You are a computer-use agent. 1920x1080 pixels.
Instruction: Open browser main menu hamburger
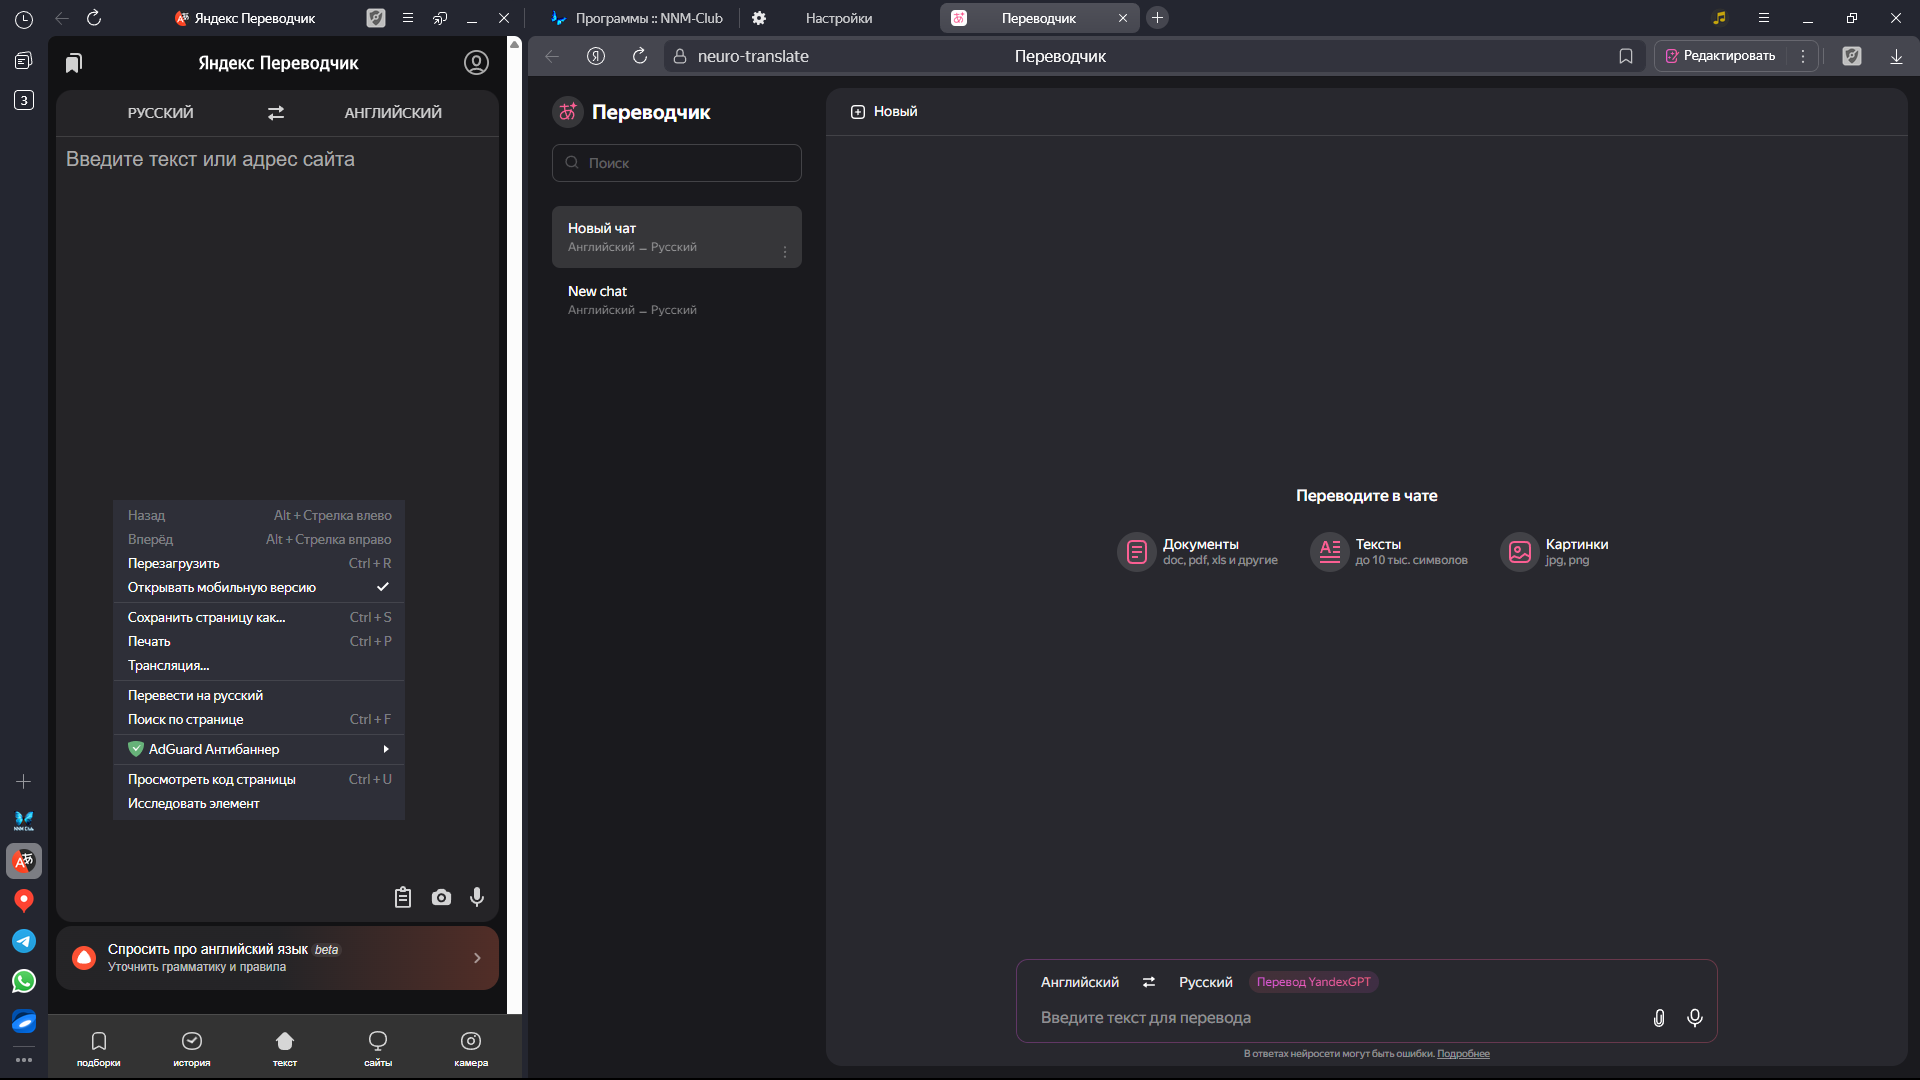click(1764, 18)
